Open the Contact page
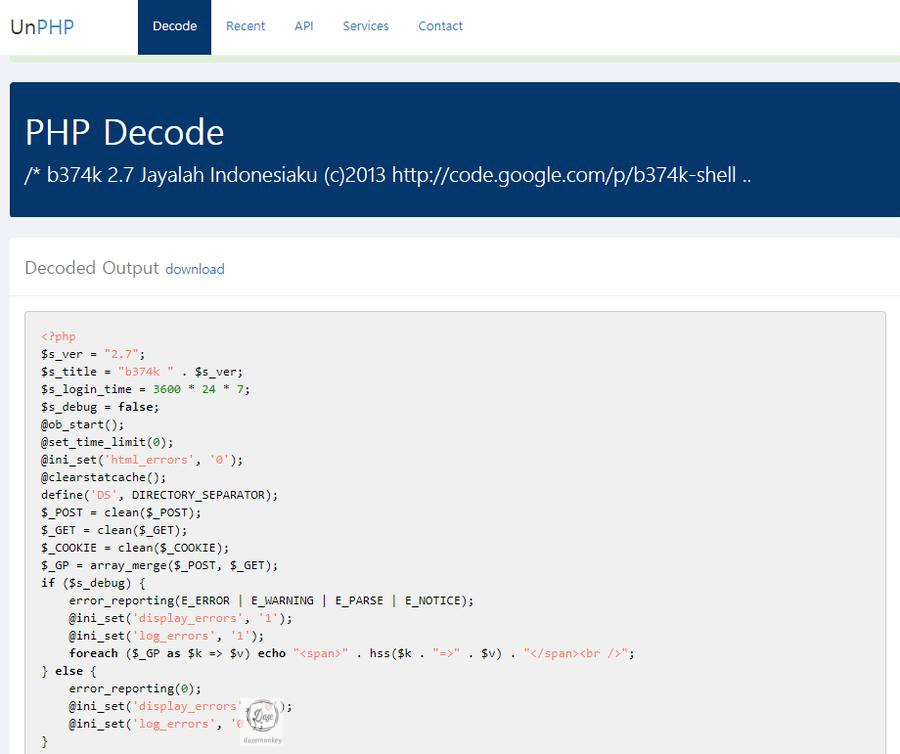Viewport: 900px width, 754px height. tap(440, 26)
